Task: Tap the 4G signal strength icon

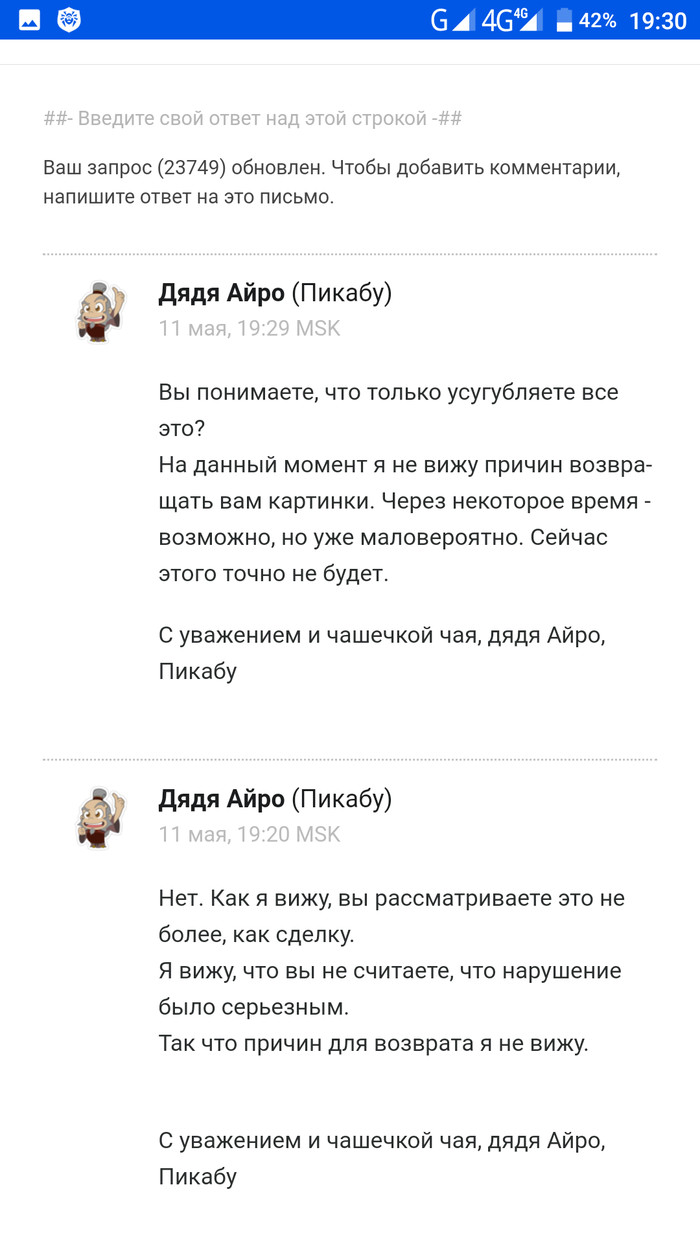Action: [x=512, y=20]
